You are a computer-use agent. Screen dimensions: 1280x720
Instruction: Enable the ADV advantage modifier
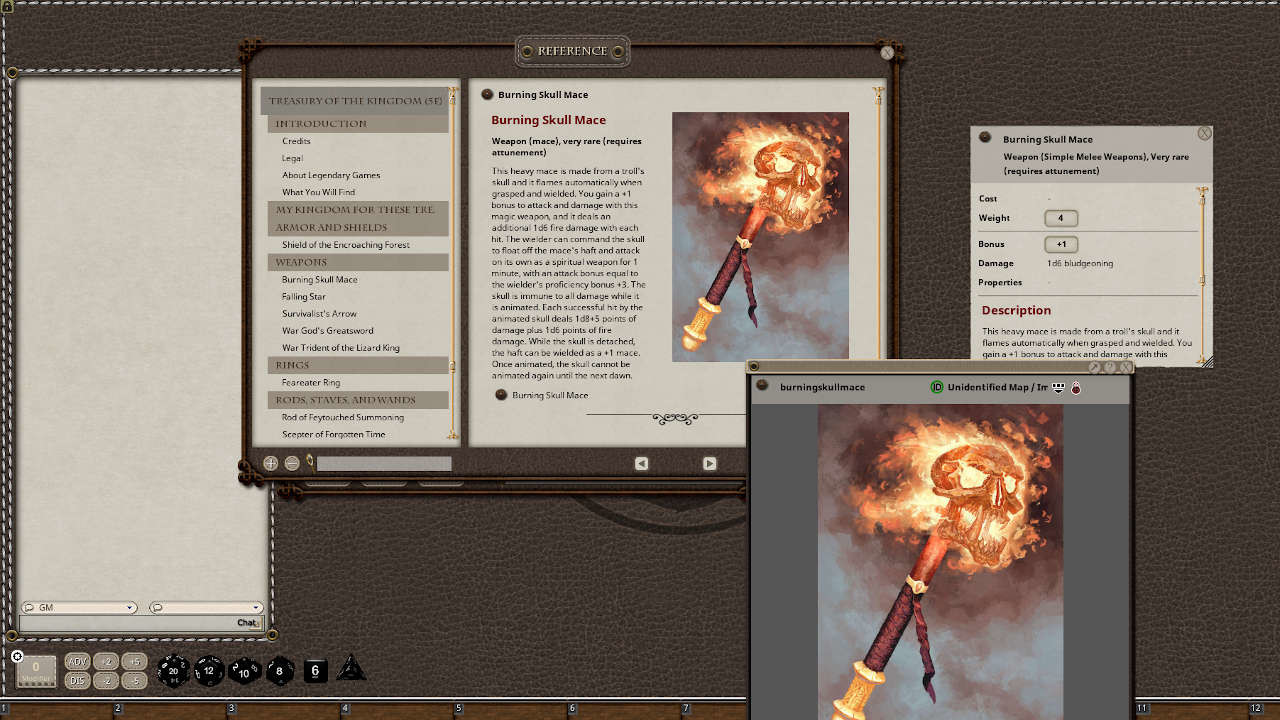[x=78, y=661]
